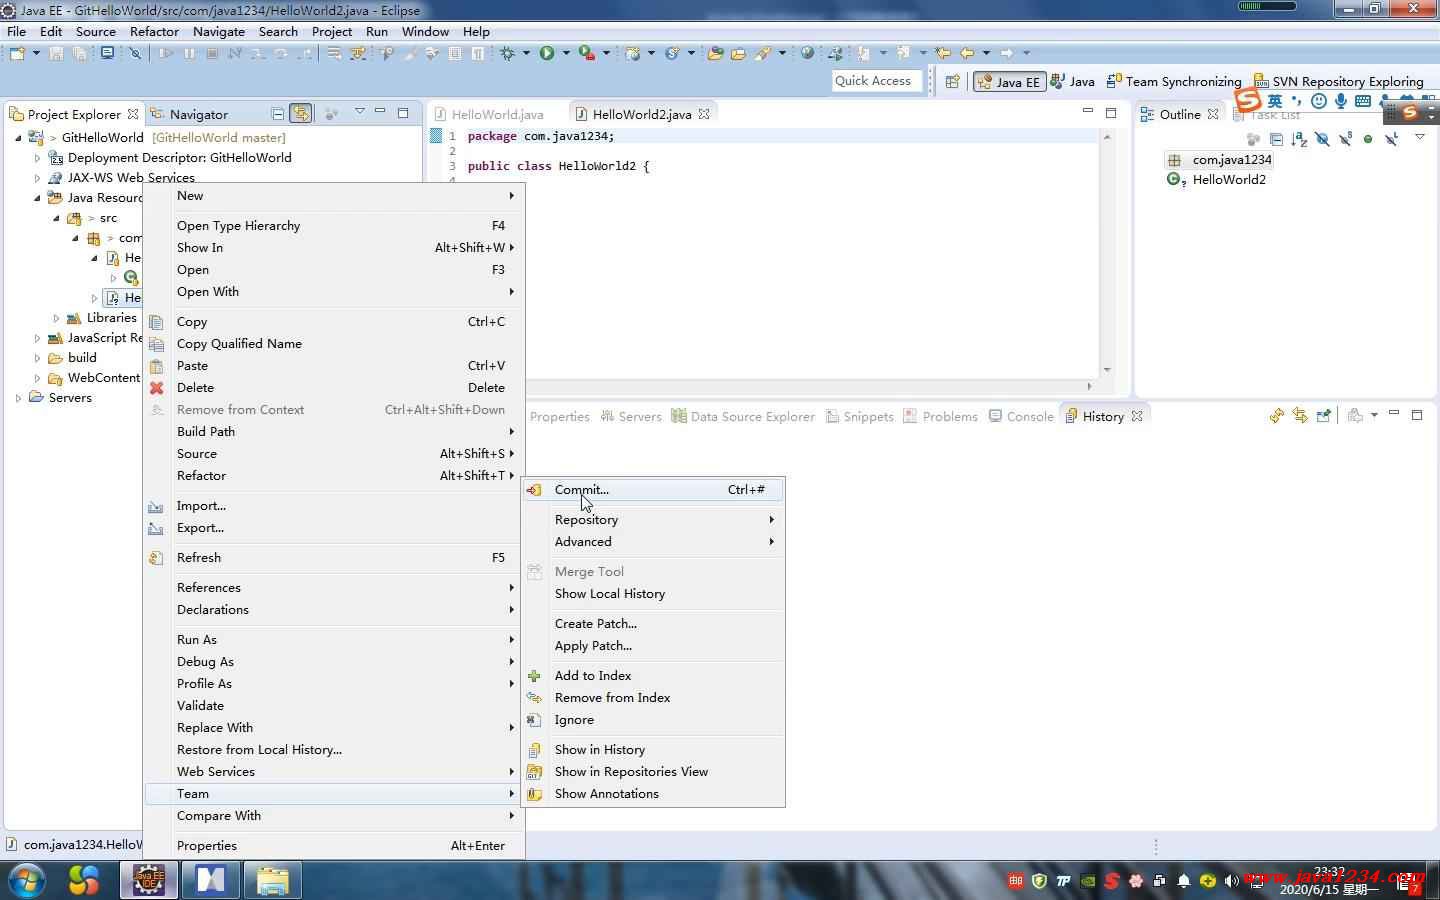Switch to the Console tab
The height and width of the screenshot is (900, 1440).
click(x=1021, y=417)
